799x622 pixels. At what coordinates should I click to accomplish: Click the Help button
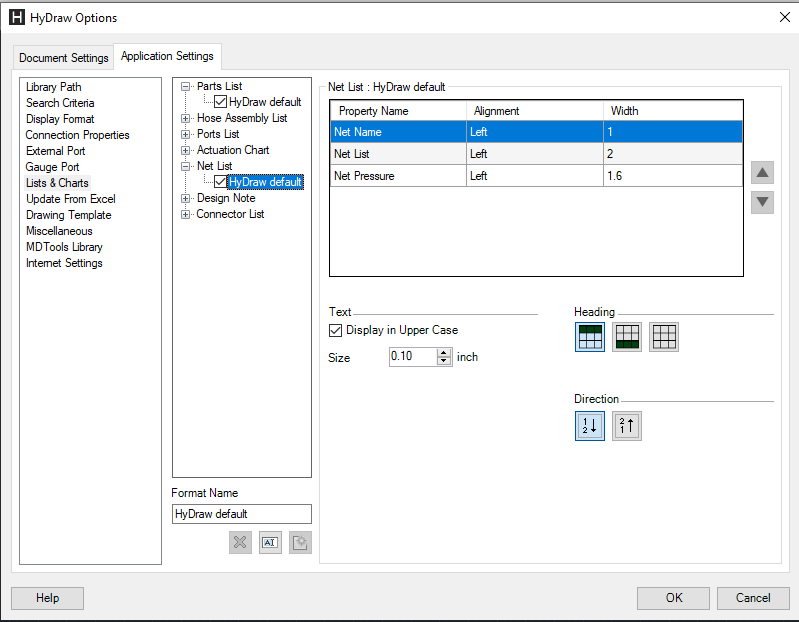click(47, 598)
